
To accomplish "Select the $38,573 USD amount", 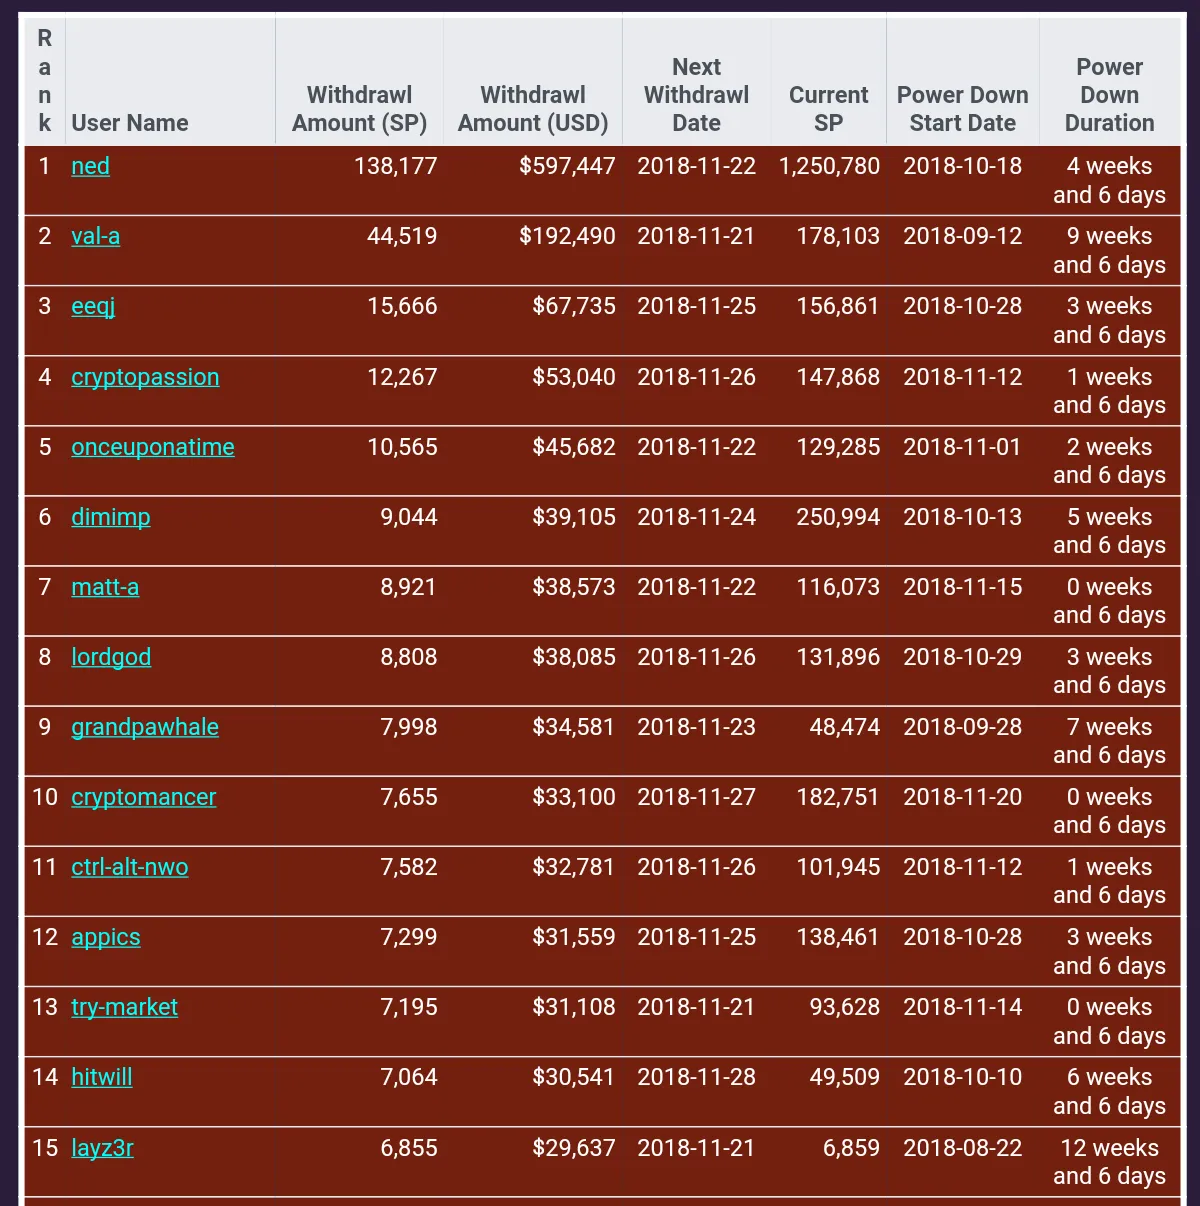I will pos(574,588).
